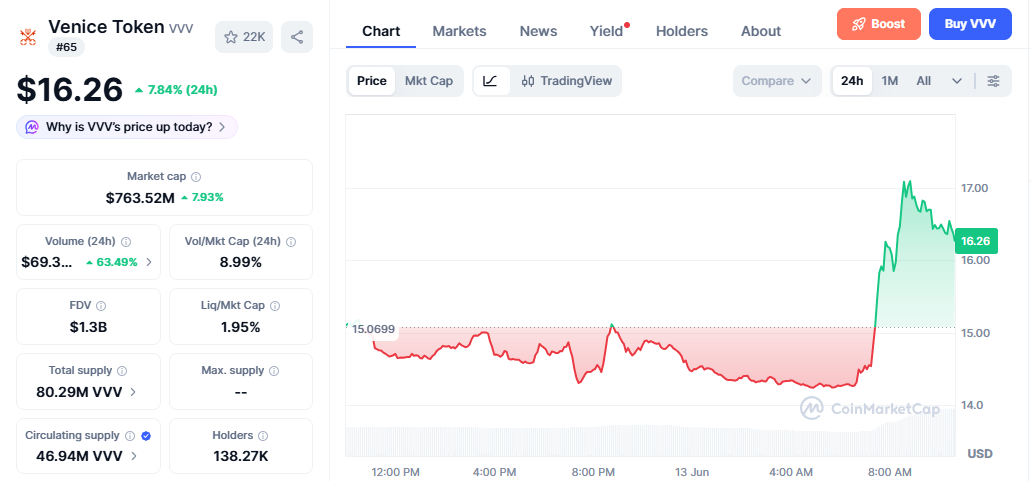This screenshot has height=481, width=1031.
Task: Click the TradingView candlestick icon
Action: pyautogui.click(x=527, y=81)
